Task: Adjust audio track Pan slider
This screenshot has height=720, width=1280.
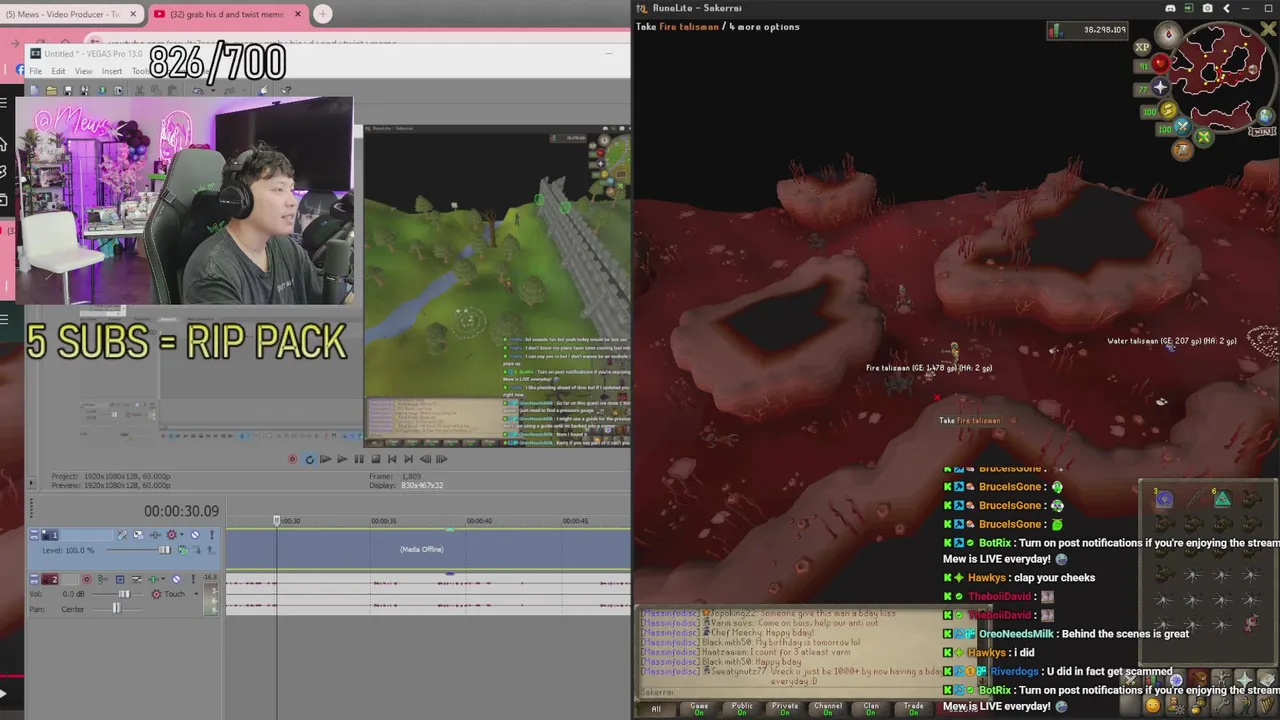Action: point(117,608)
